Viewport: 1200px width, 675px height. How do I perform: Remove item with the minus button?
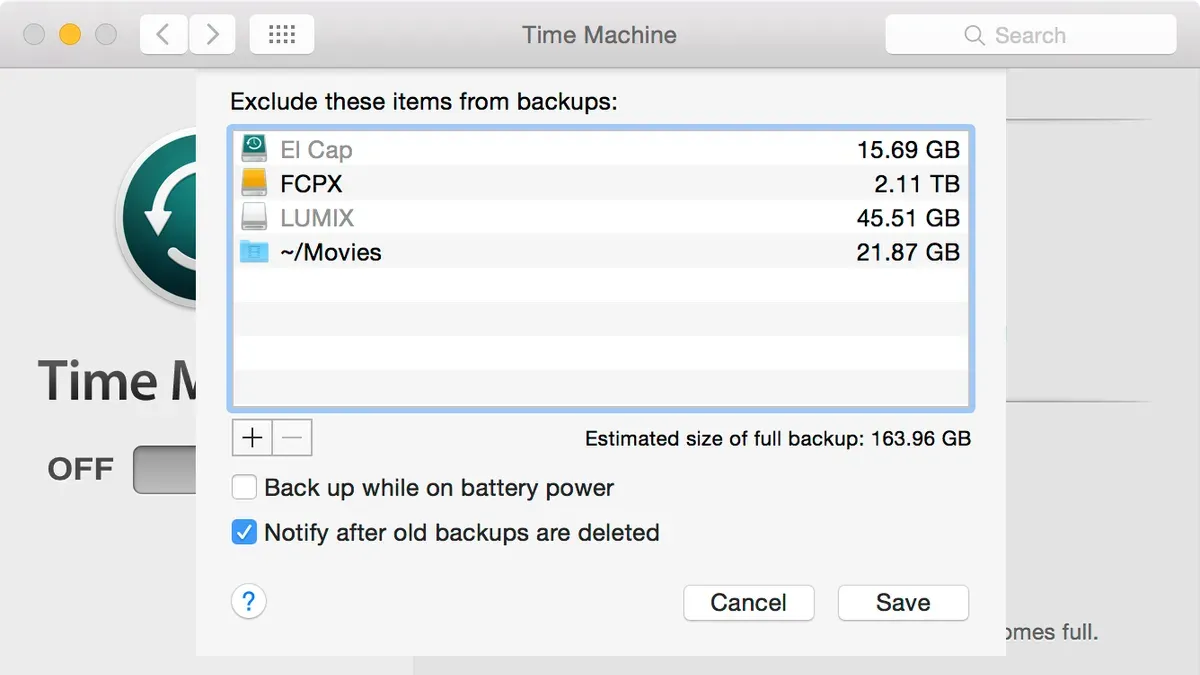click(293, 437)
